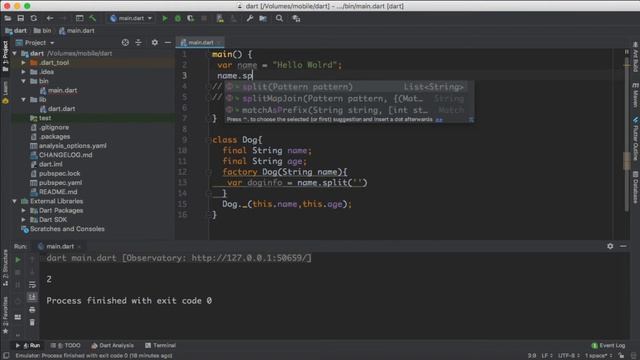Toggle soft-wrap in Run console

pyautogui.click(x=32, y=284)
